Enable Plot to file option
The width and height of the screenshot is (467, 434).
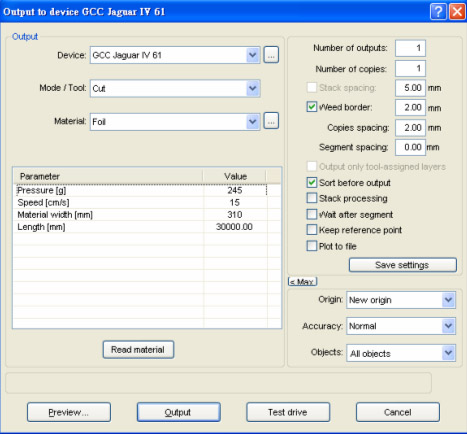(x=312, y=246)
